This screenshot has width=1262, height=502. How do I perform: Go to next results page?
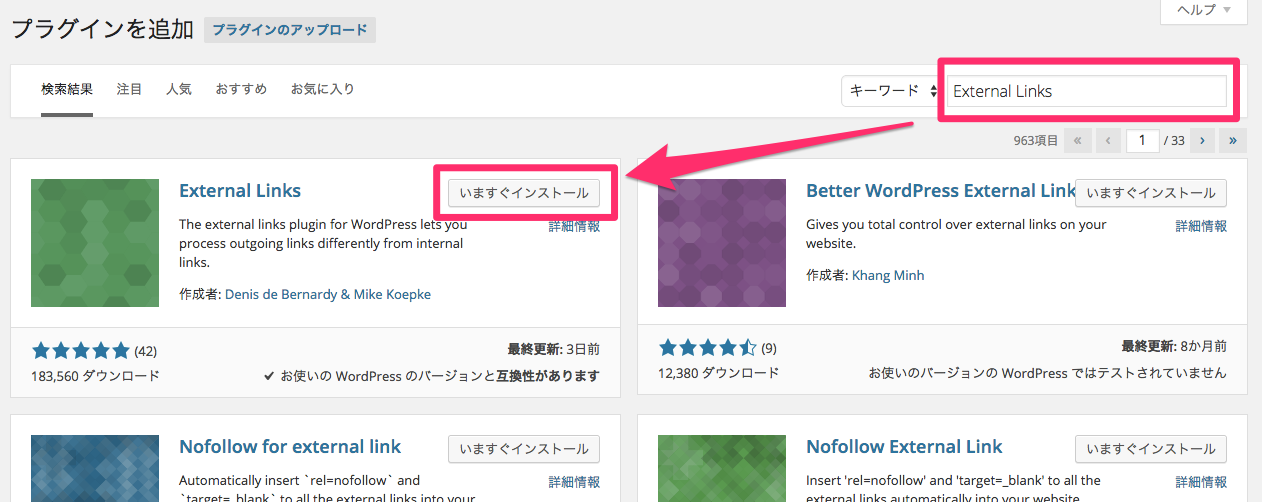coord(1202,141)
